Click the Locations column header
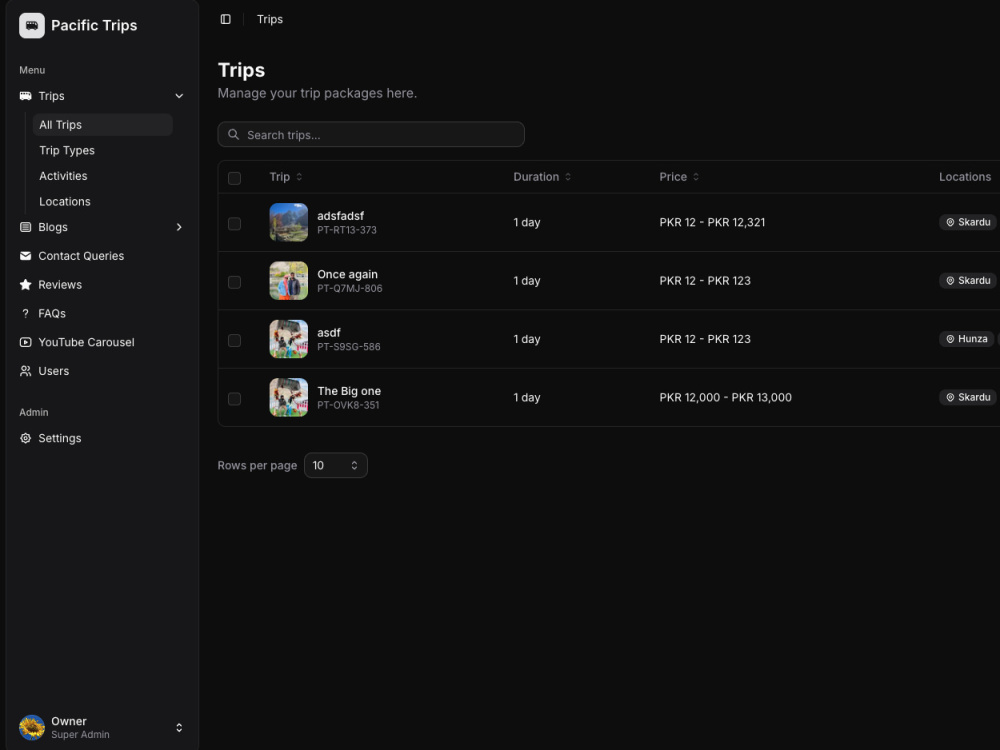Viewport: 1000px width, 750px height. (965, 177)
